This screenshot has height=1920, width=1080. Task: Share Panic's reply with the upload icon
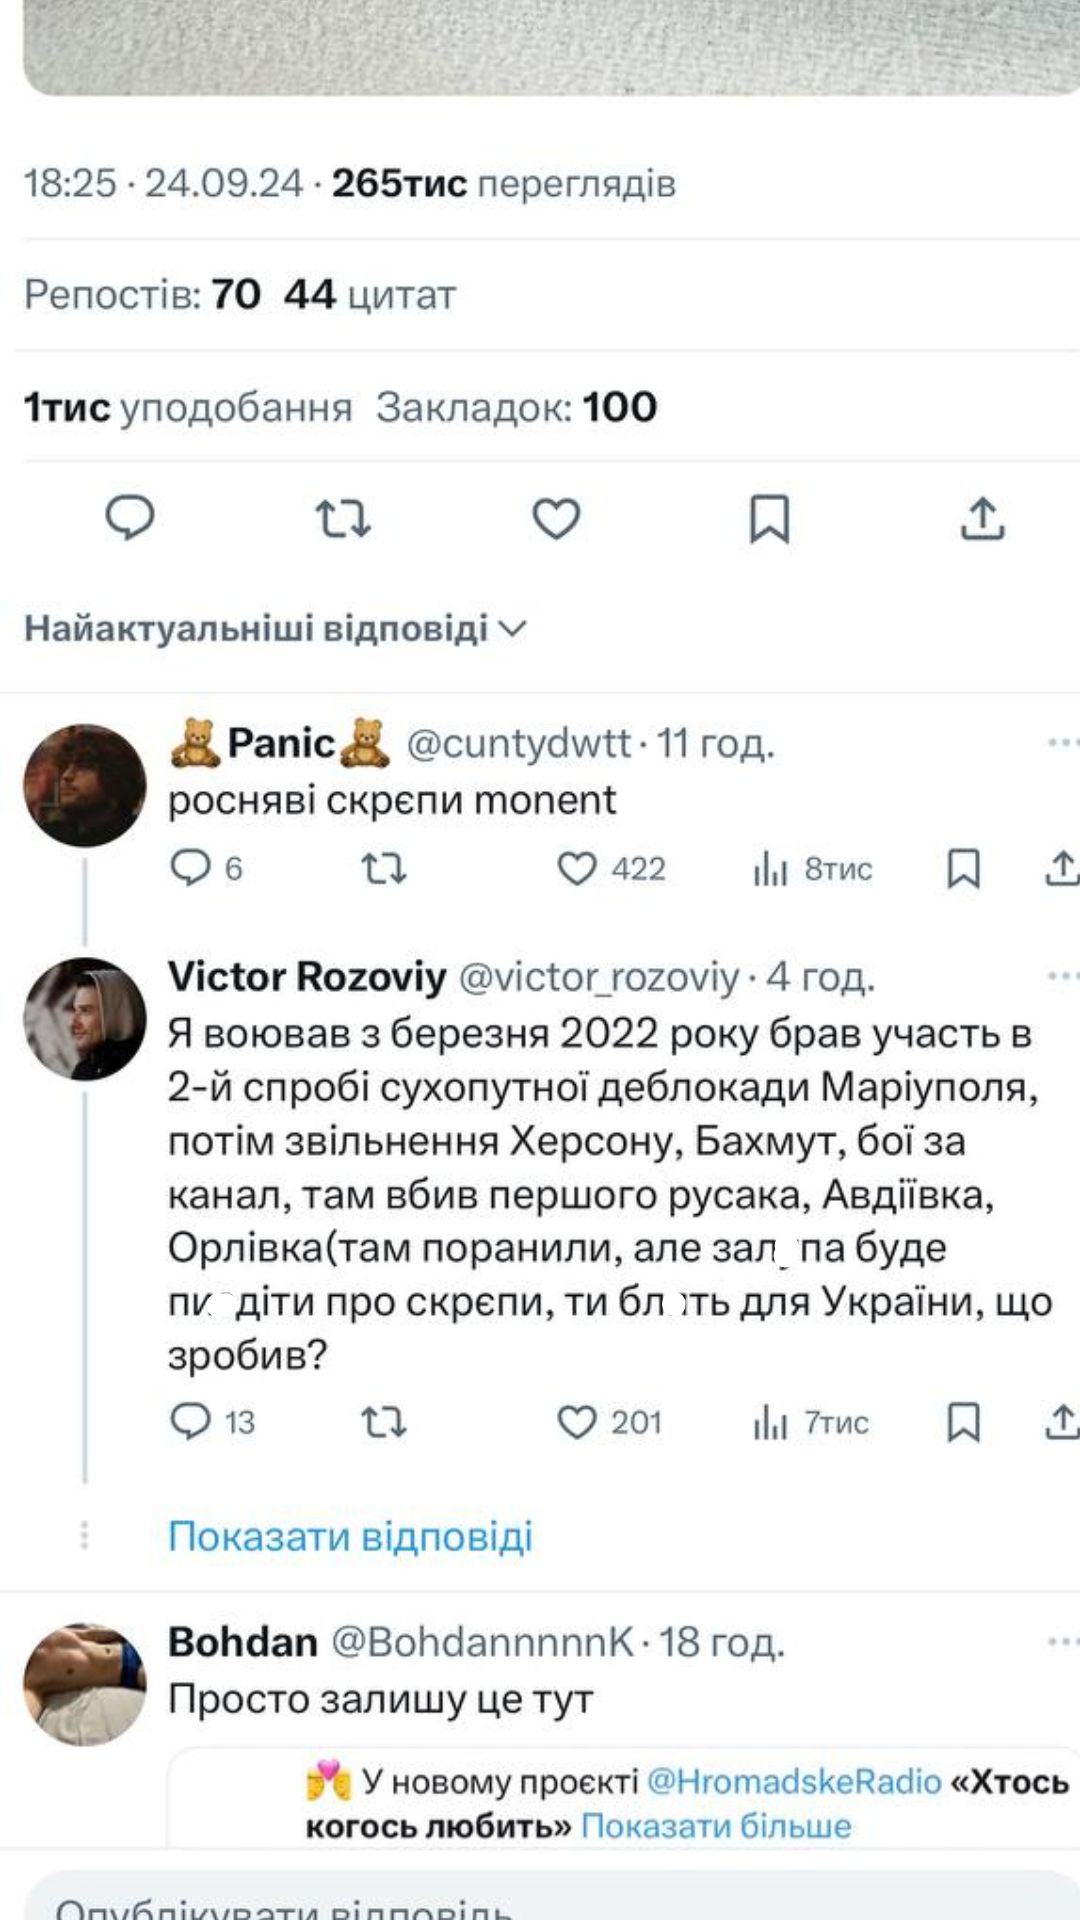[1065, 869]
